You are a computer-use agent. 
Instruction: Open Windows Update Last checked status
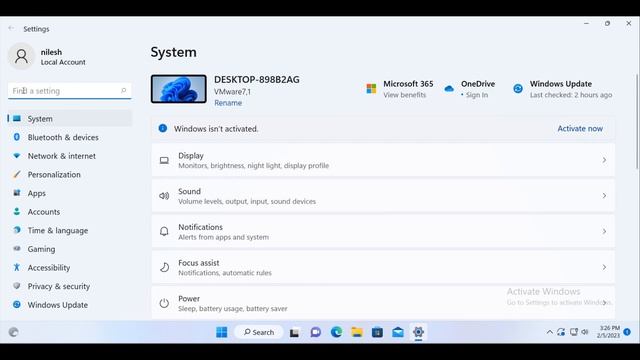[571, 95]
